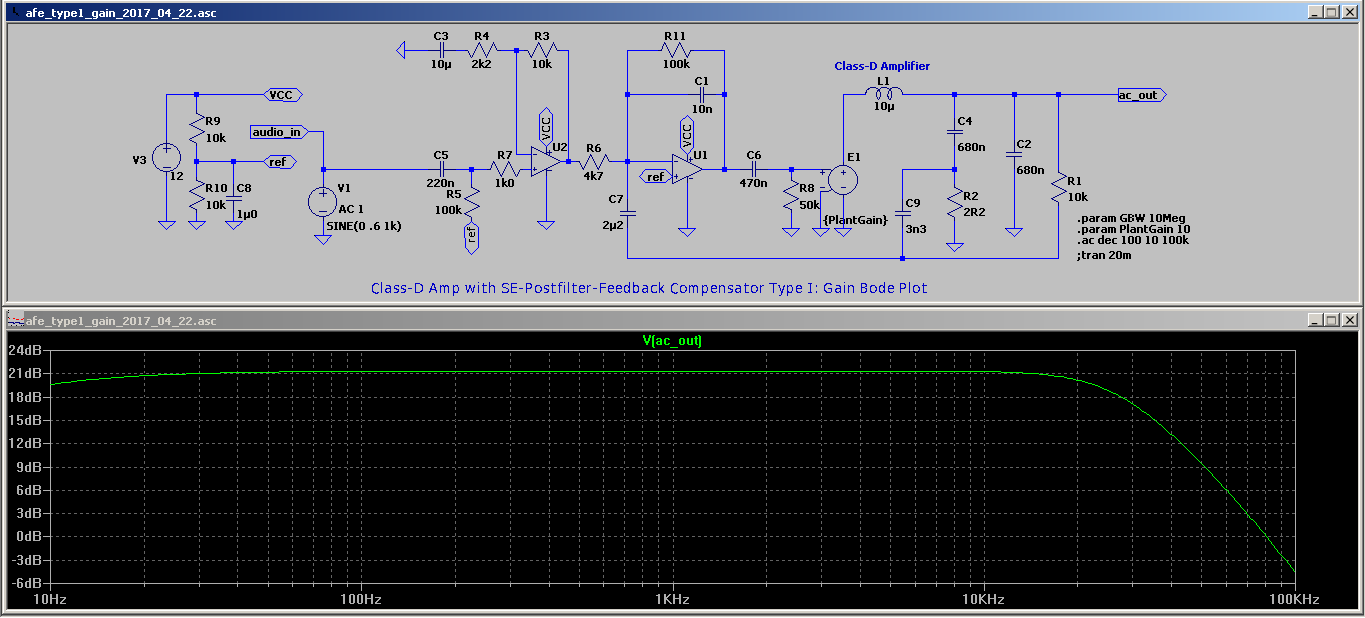Select the E1 controlled source symbol

pyautogui.click(x=842, y=180)
